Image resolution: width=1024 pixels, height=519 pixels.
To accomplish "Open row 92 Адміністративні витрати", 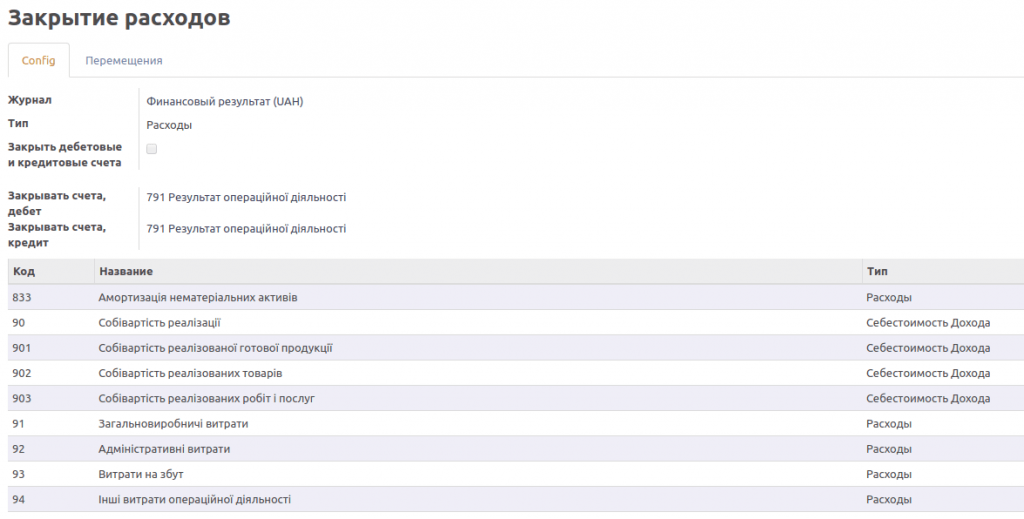I will pyautogui.click(x=516, y=449).
